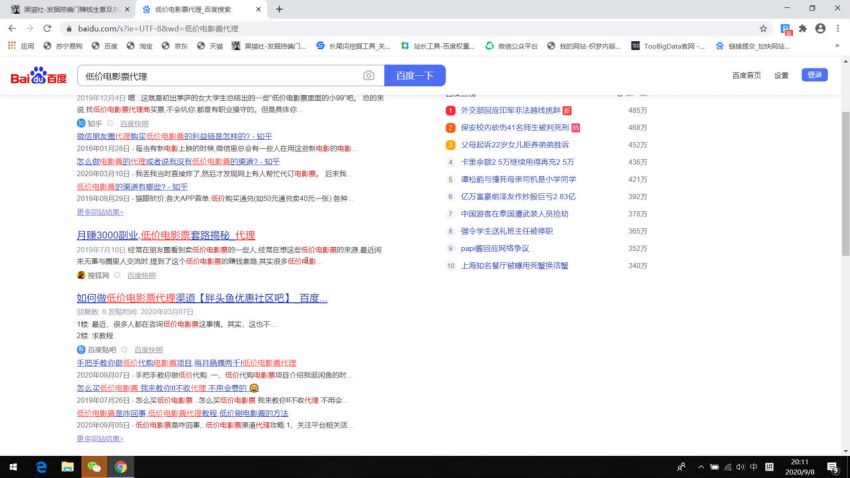Open hot search 中国游客在泰国遭武装人员抢劫
The image size is (850, 478).
tap(514, 214)
